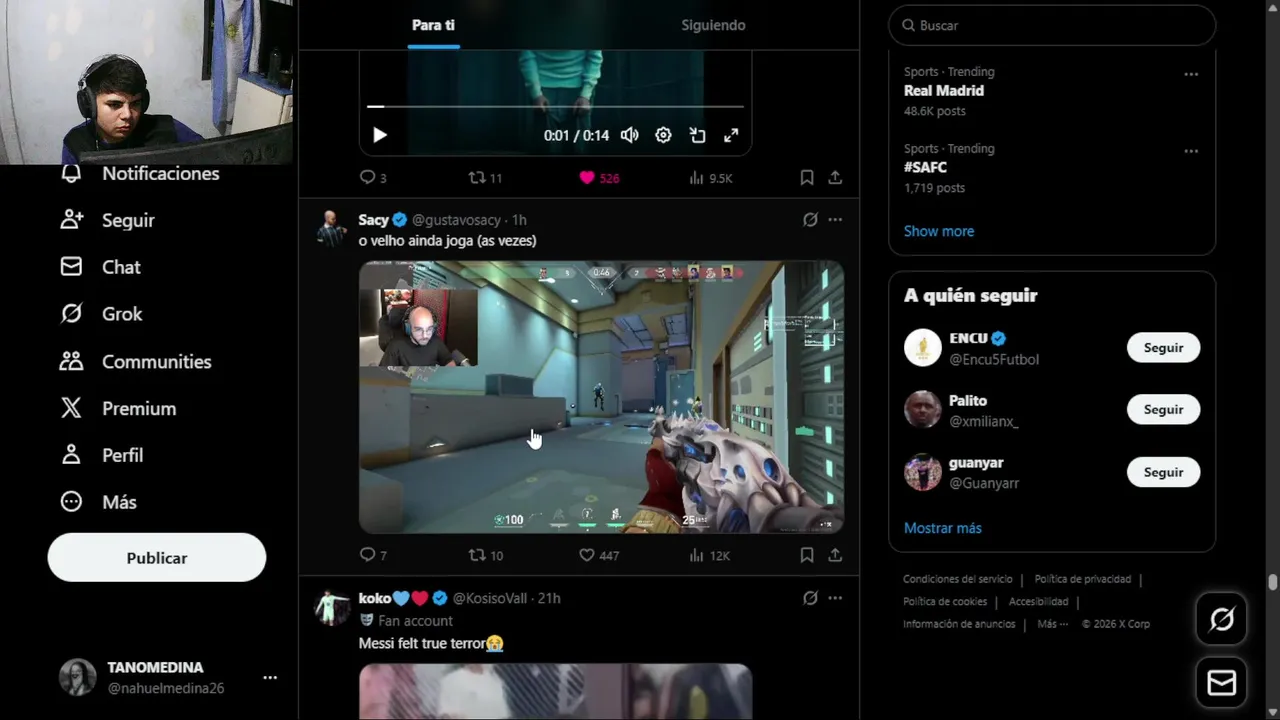Repost the top post with 11 reposts
The height and width of the screenshot is (720, 1280).
485,177
